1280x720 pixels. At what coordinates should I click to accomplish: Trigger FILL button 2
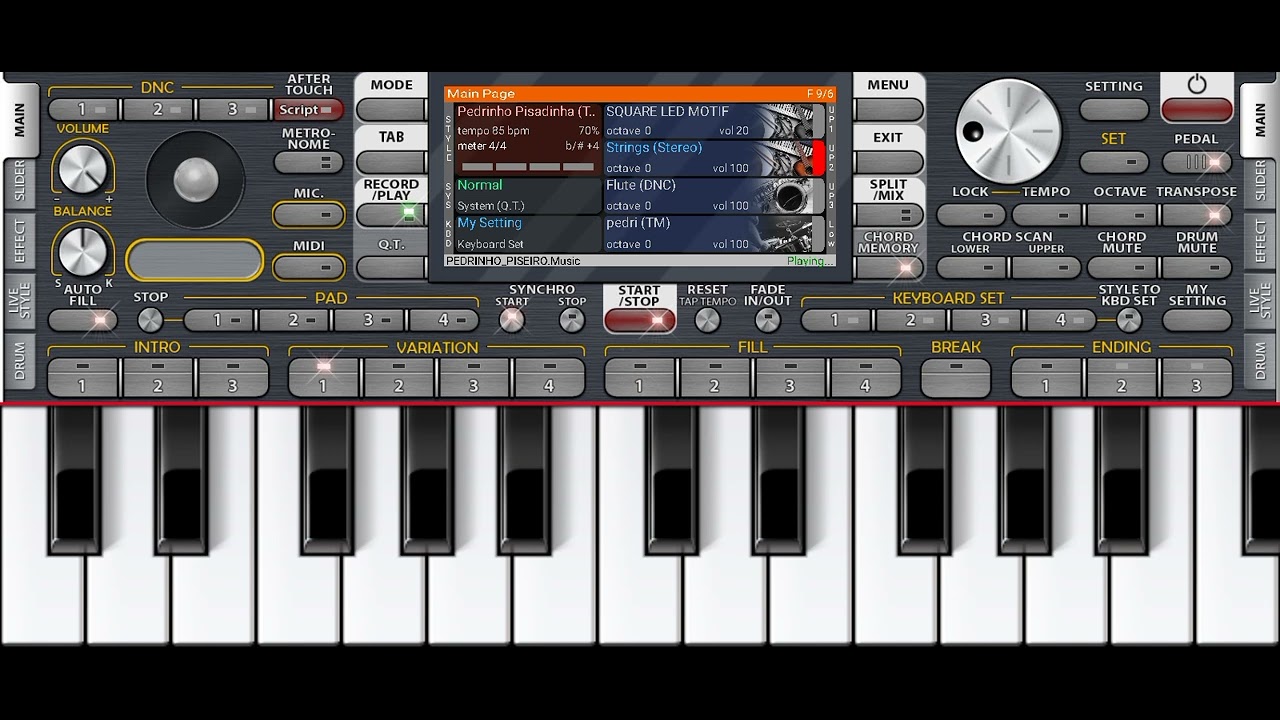point(715,378)
